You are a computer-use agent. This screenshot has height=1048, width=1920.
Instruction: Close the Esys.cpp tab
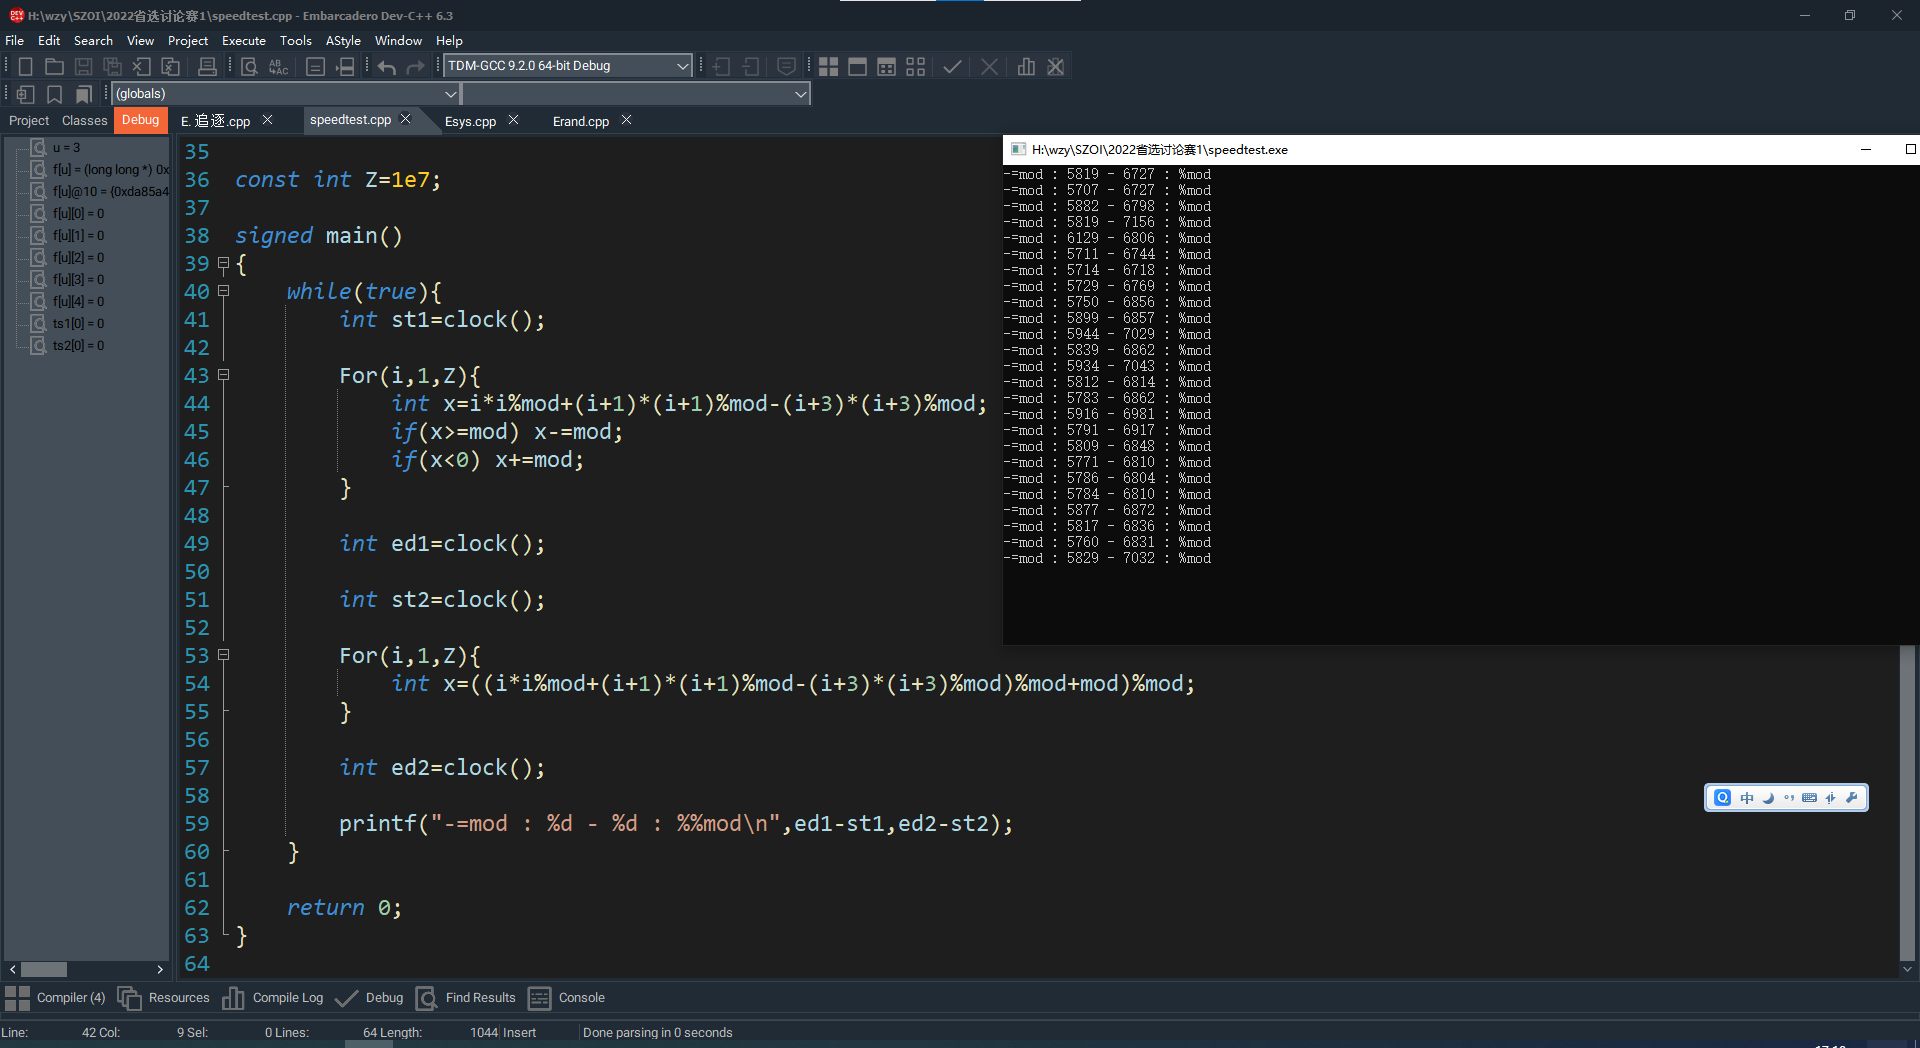point(513,120)
